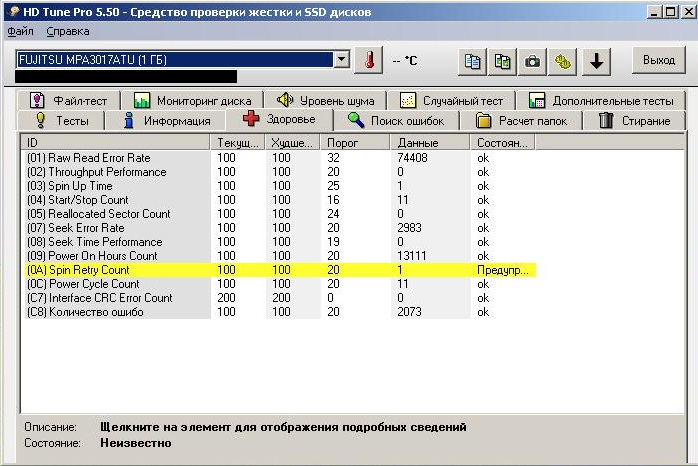Screen dimensions: 698x466
Task: Take a screenshot with camera icon
Action: coord(532,61)
